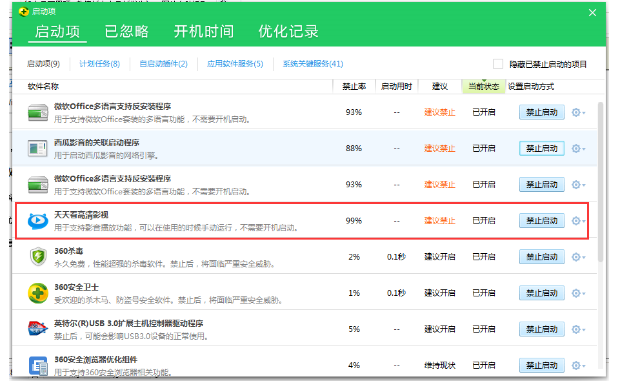Click the 西瓜影音 program icon
Image resolution: width=625 pixels, height=382 pixels.
38,149
